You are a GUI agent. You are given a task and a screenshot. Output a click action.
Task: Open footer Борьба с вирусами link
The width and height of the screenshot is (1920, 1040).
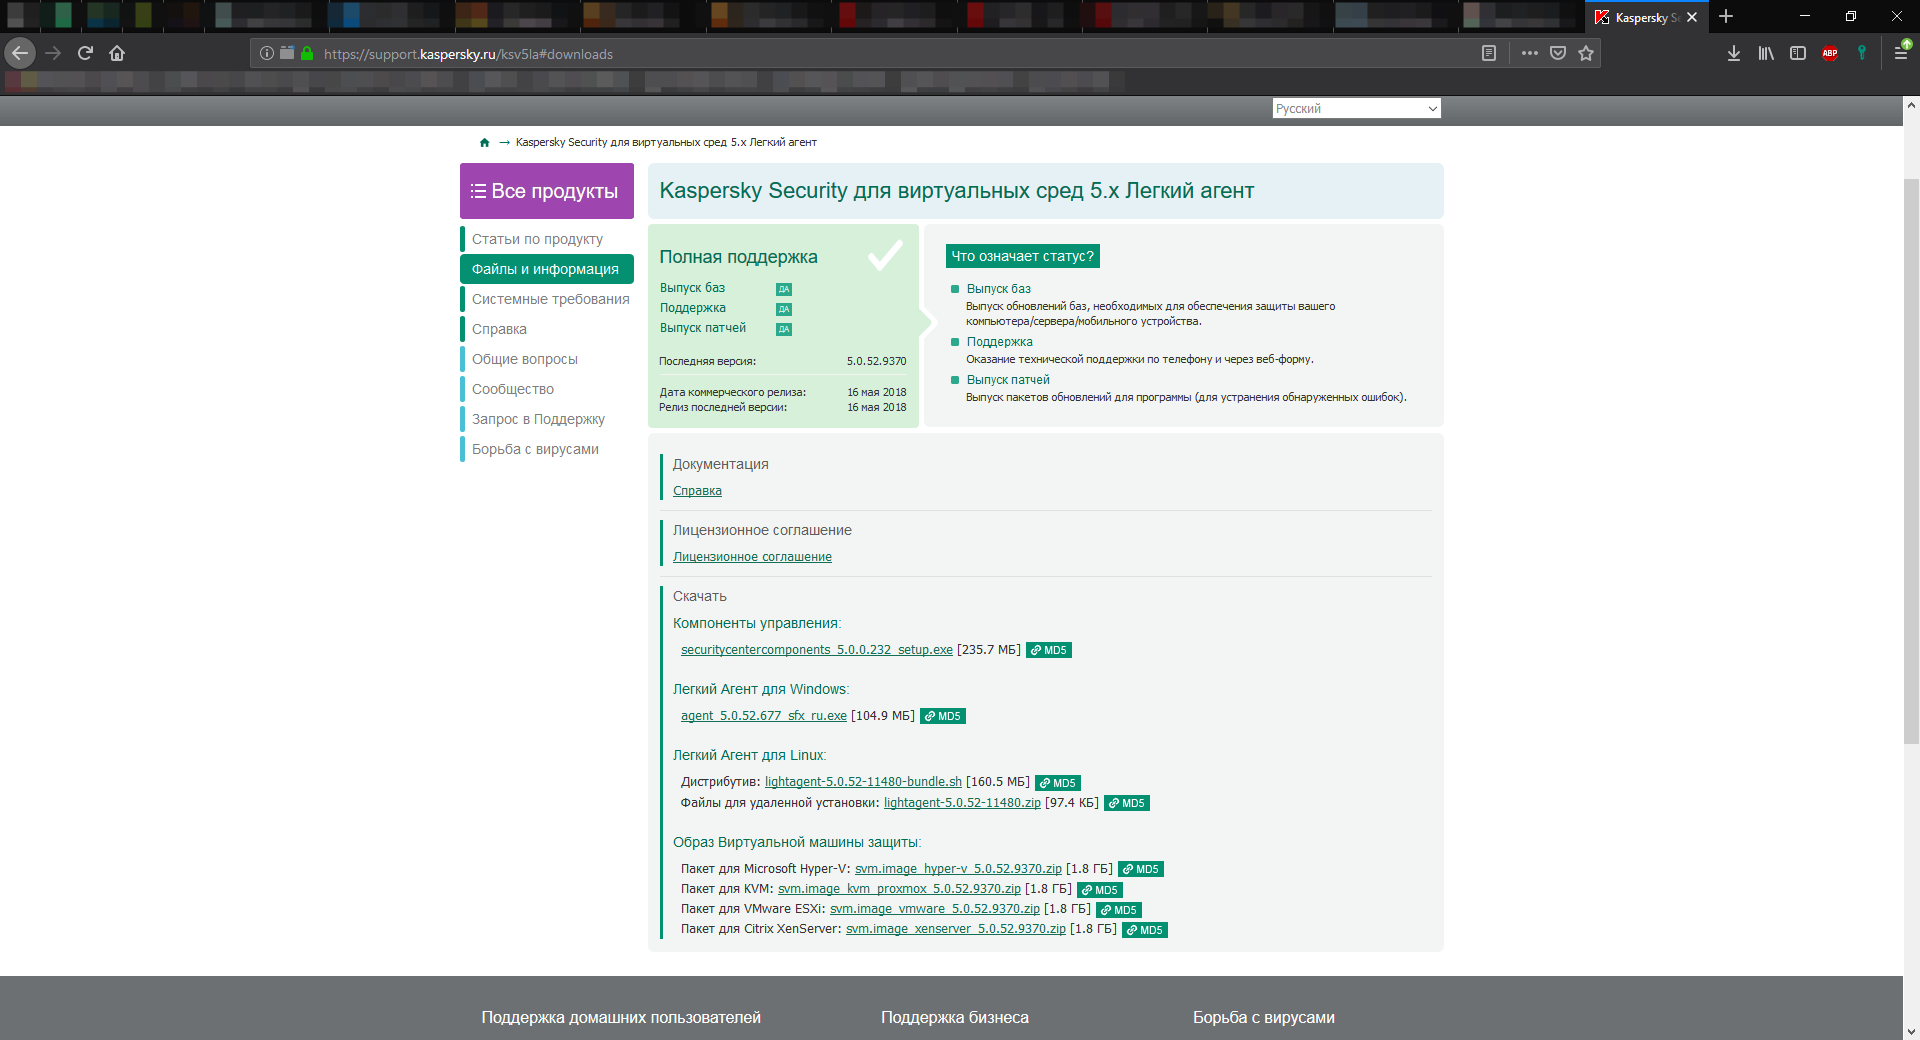(1264, 1017)
